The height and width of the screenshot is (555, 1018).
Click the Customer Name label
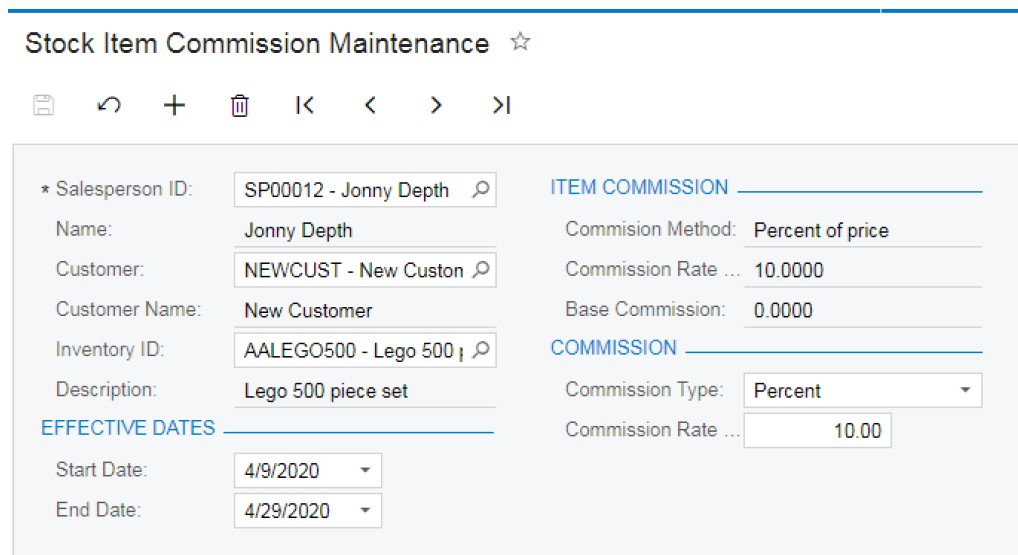point(128,309)
